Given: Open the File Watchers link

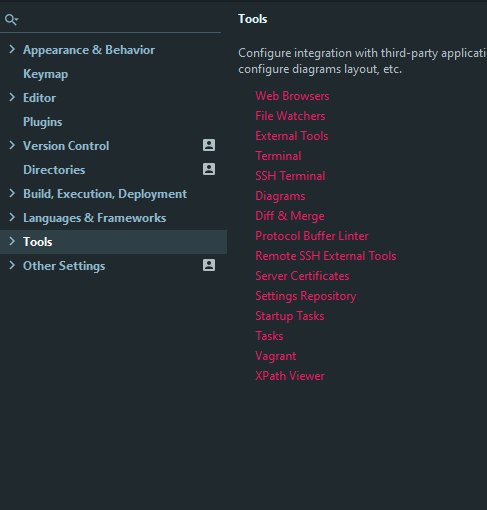Looking at the screenshot, I should pos(290,116).
